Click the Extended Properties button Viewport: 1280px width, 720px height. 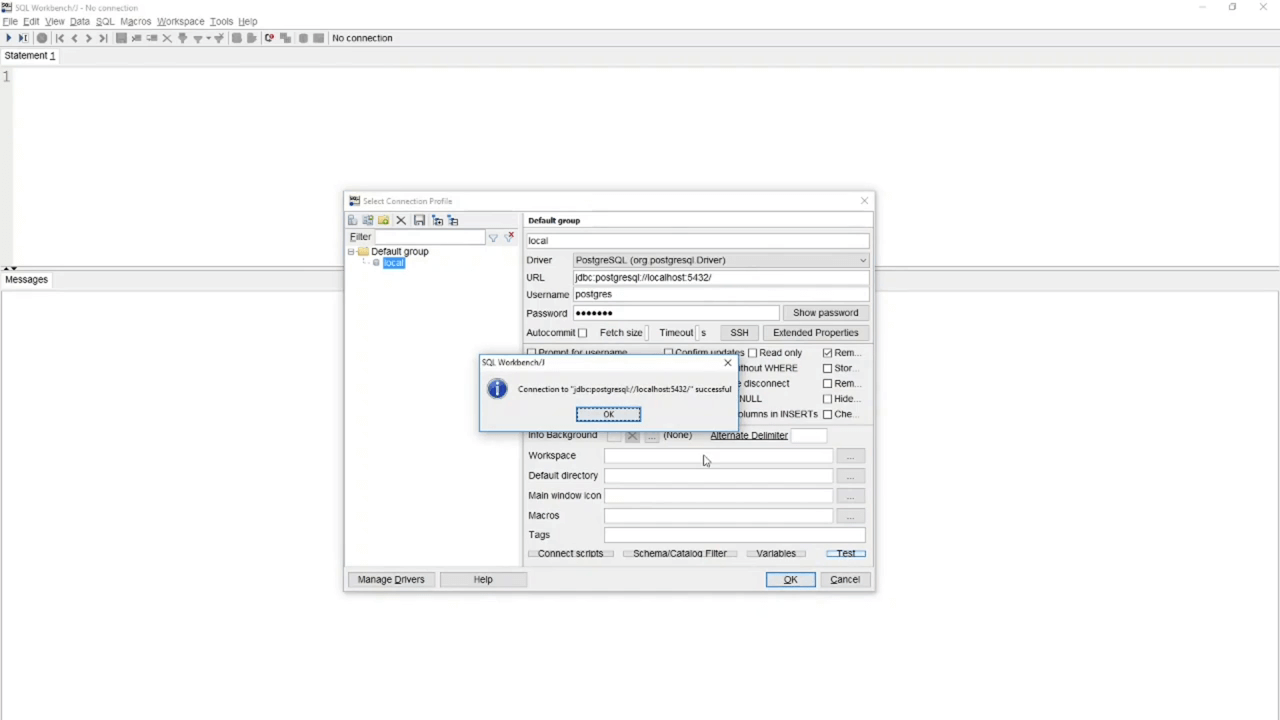click(x=815, y=333)
